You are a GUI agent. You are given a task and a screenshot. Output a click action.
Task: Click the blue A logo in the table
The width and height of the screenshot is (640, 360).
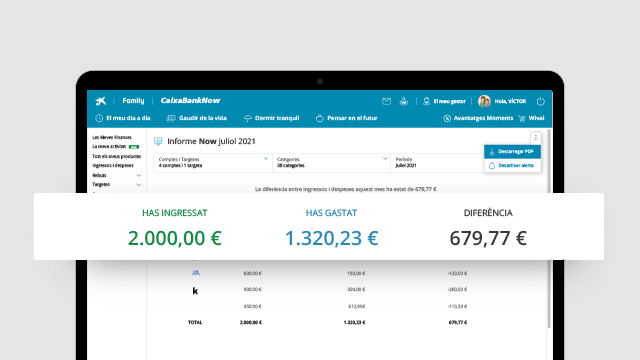click(196, 273)
